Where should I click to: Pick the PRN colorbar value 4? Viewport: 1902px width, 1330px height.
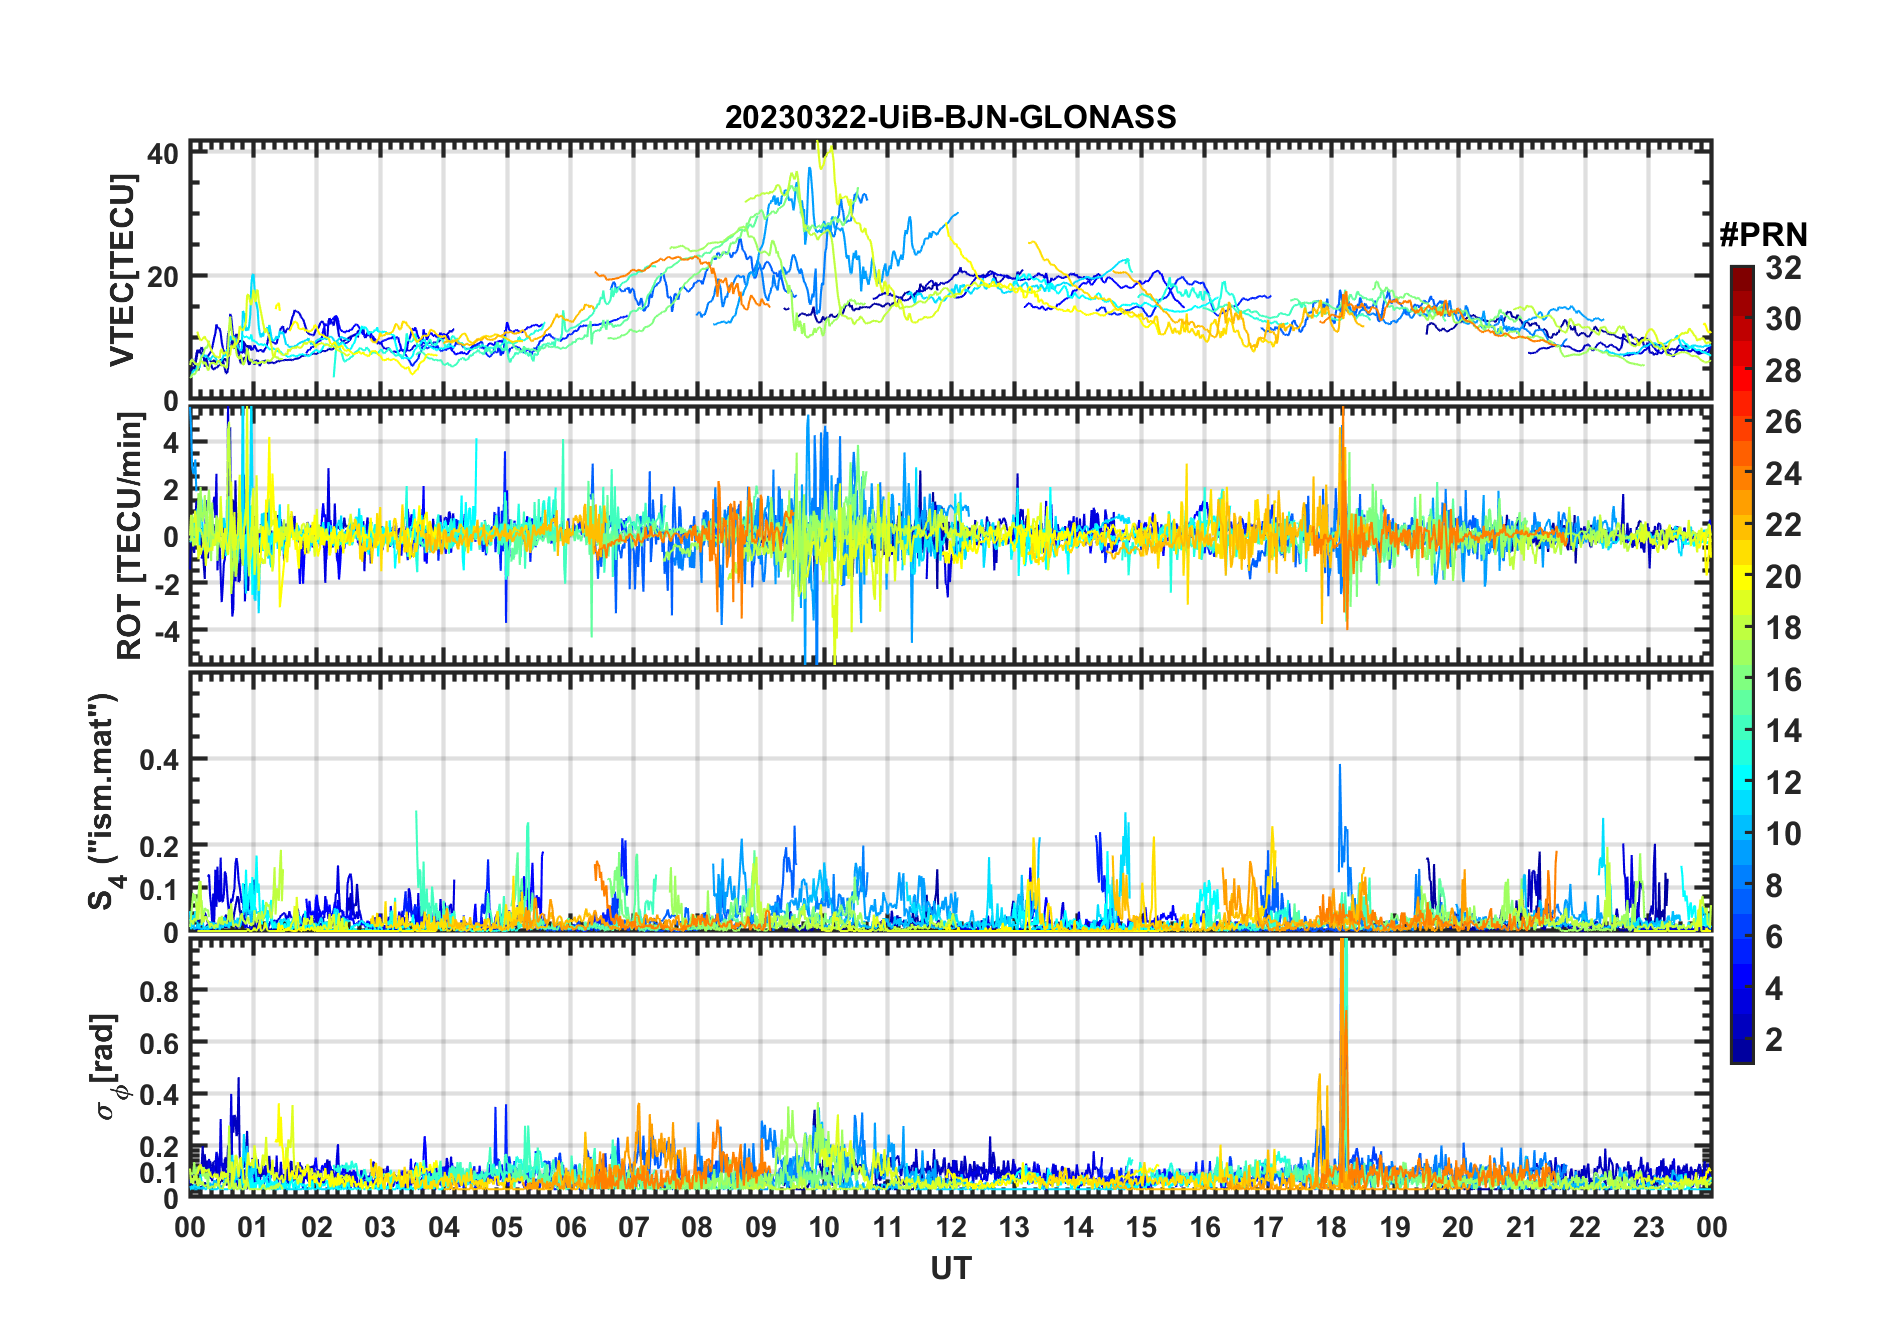coord(1774,989)
